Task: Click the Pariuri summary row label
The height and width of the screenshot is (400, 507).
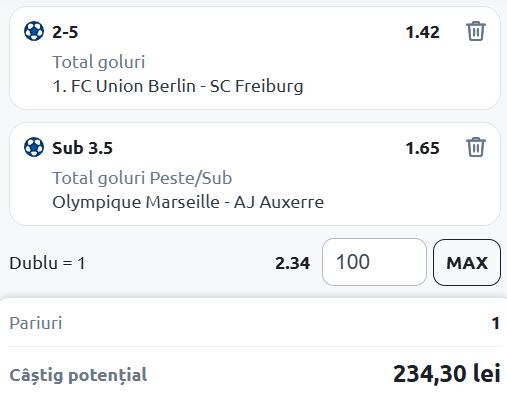Action: (x=36, y=323)
